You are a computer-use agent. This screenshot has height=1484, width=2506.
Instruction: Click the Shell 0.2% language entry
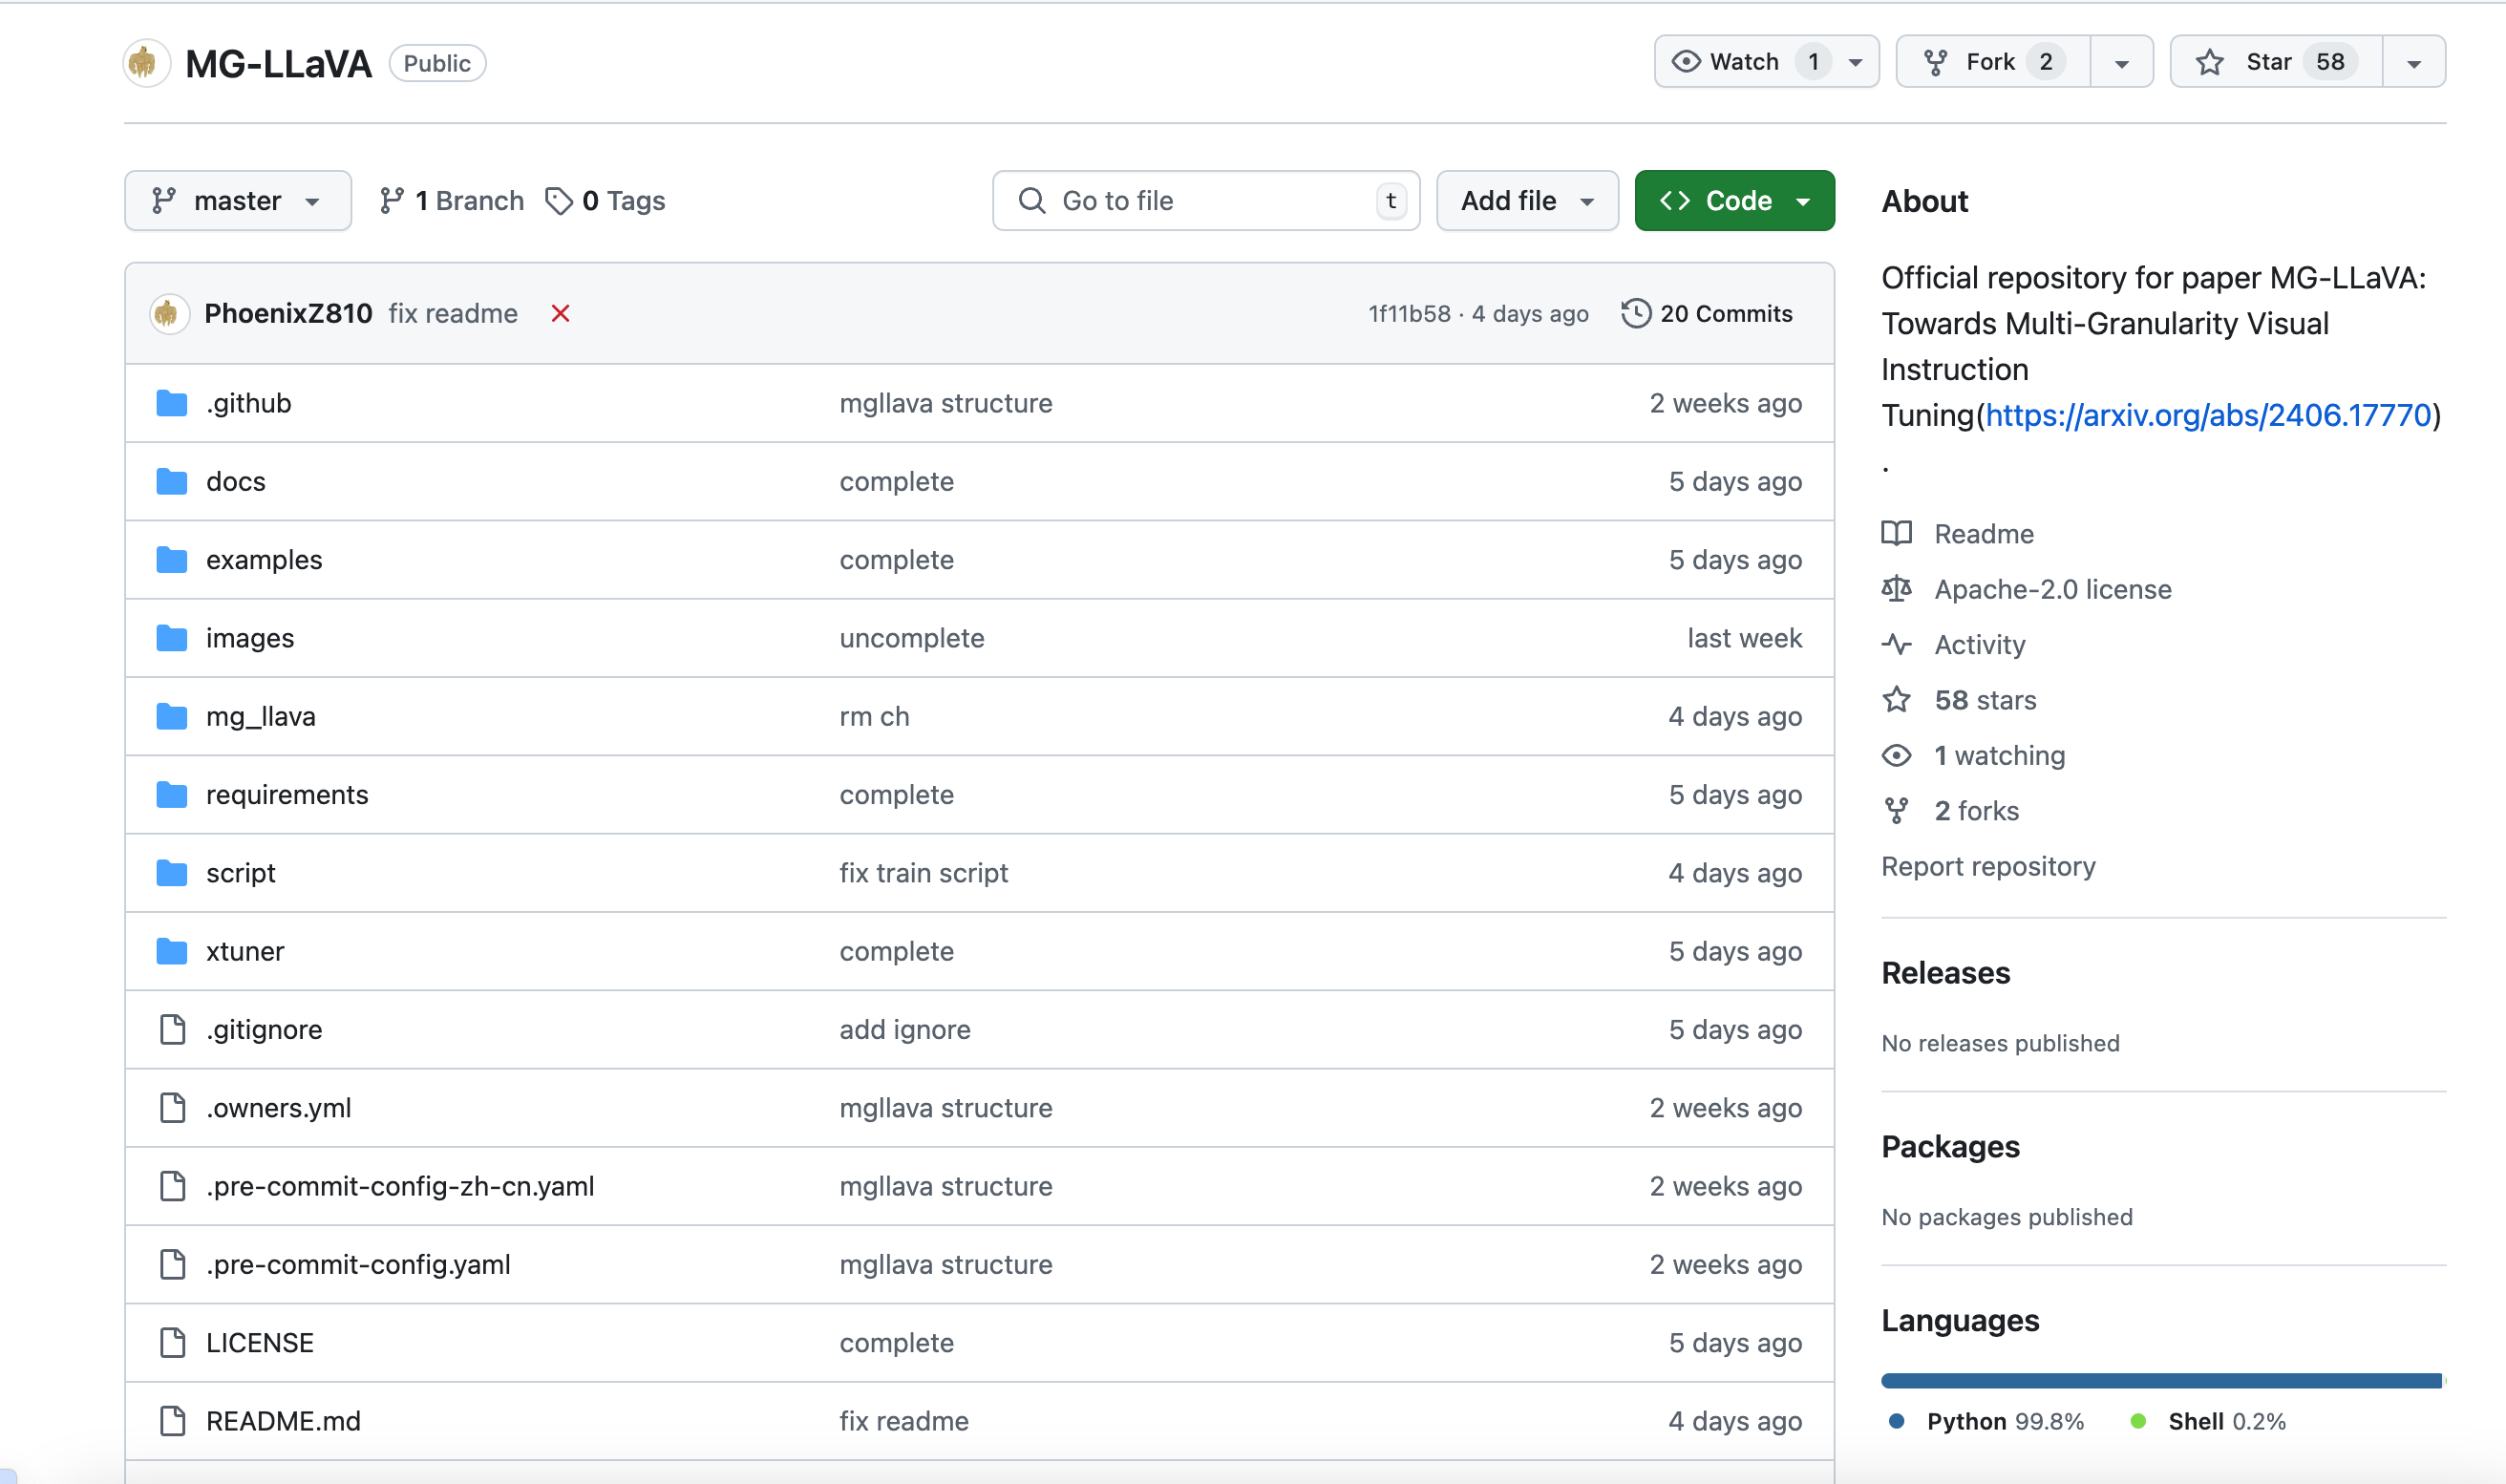pos(2208,1421)
